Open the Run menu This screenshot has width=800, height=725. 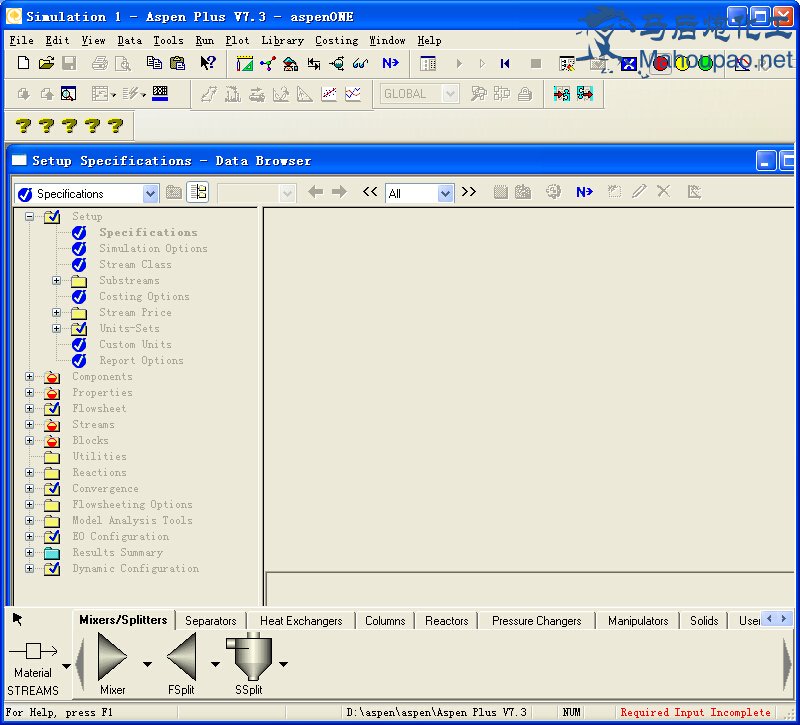(205, 40)
